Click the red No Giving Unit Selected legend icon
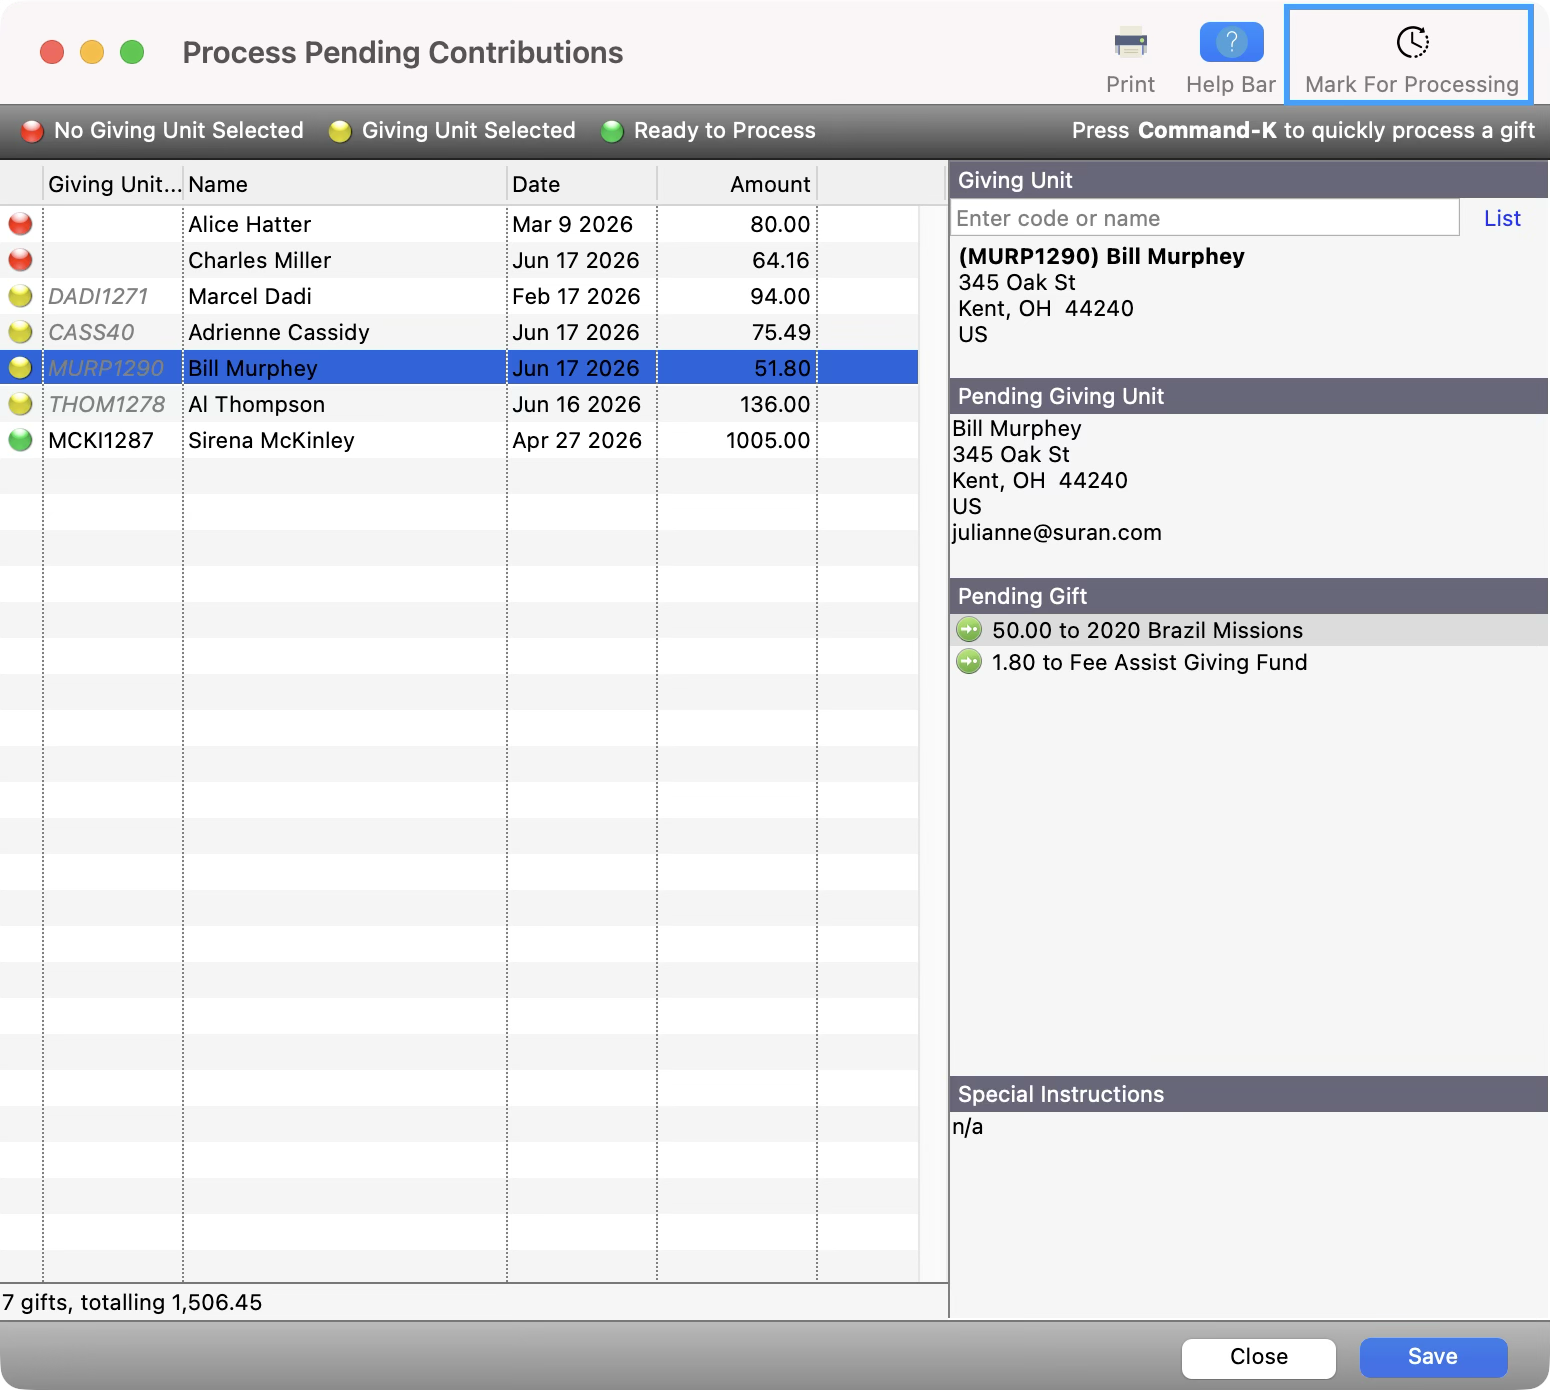Screen dimensions: 1550x1390 pyautogui.click(x=32, y=131)
